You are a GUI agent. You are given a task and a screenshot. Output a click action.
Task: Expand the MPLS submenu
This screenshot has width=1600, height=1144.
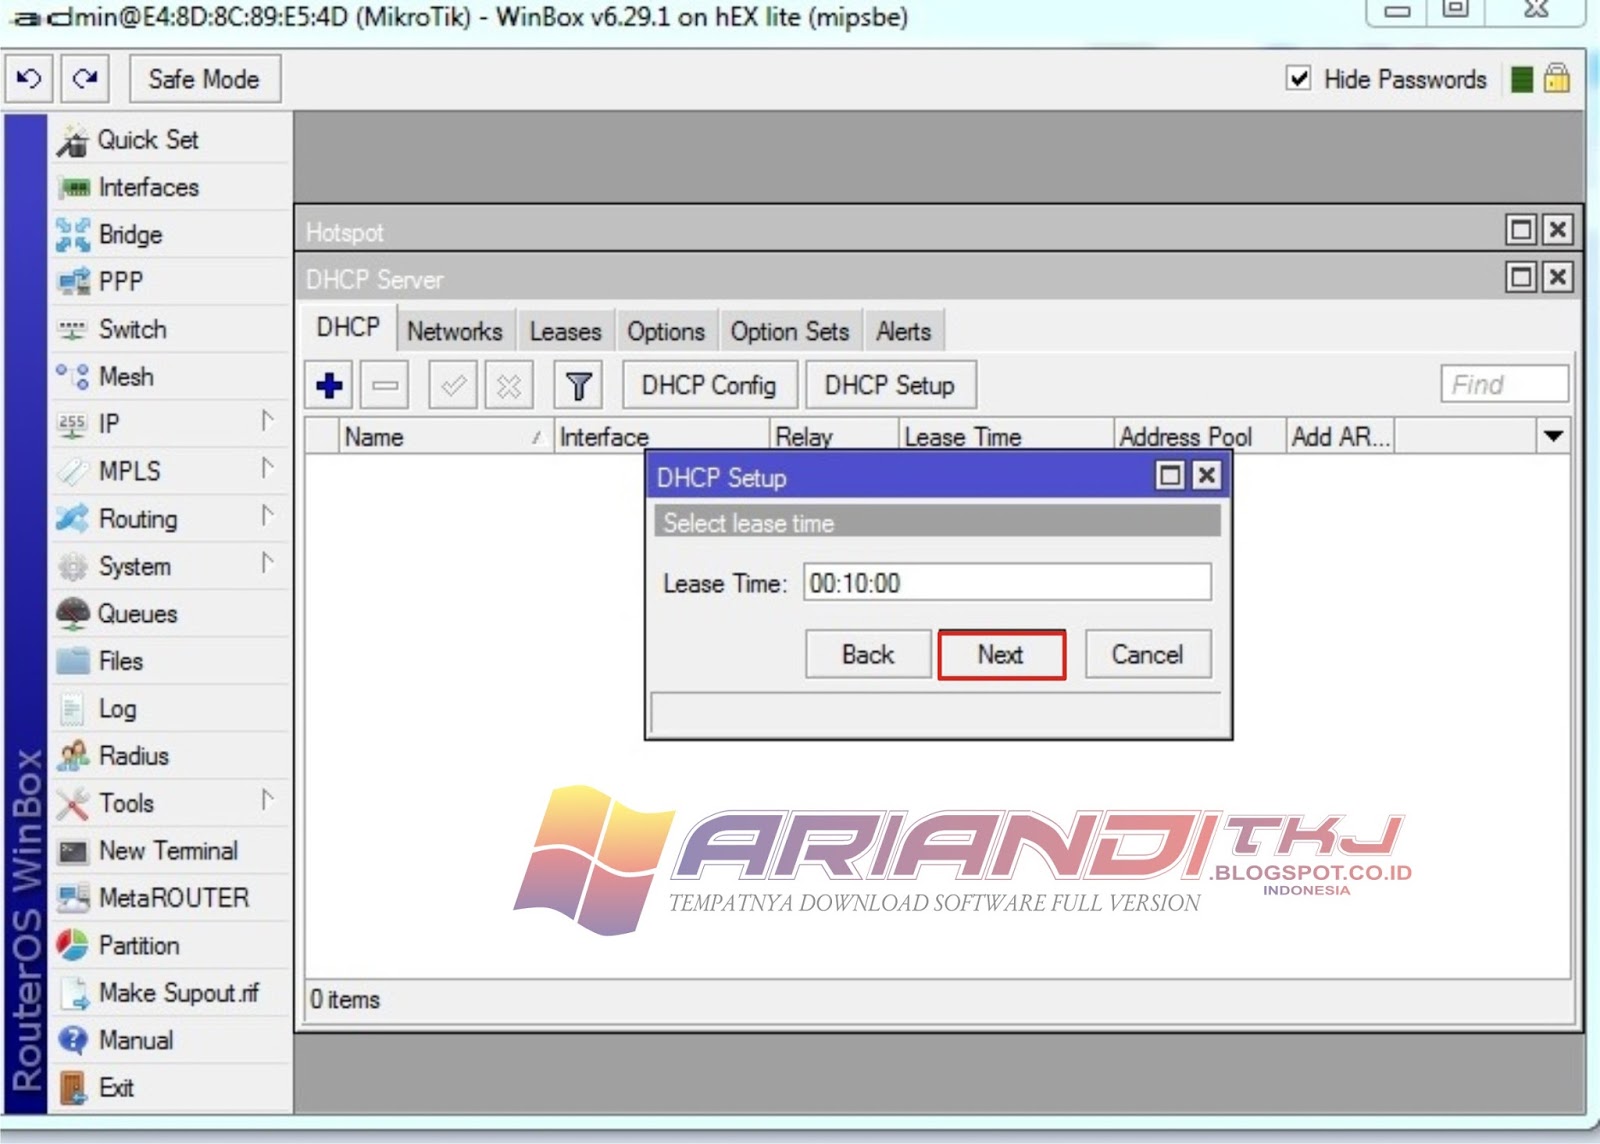tap(267, 468)
